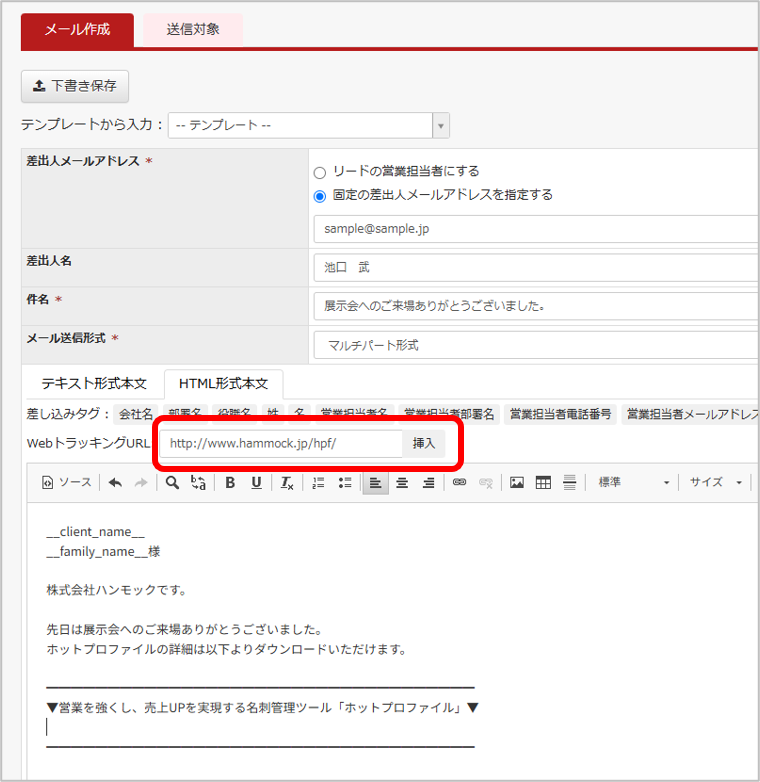Click the 差出人名 field containing 池口 武
760x782 pixels.
[x=536, y=268]
